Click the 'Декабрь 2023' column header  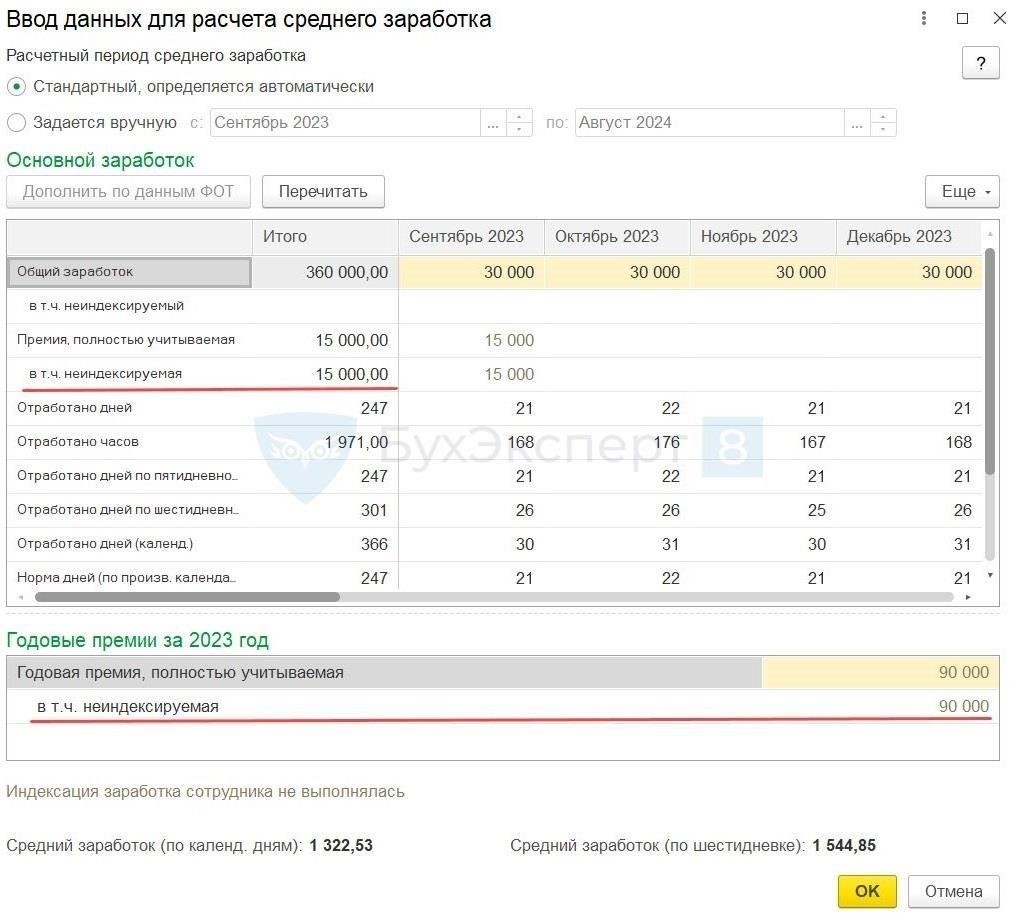909,237
